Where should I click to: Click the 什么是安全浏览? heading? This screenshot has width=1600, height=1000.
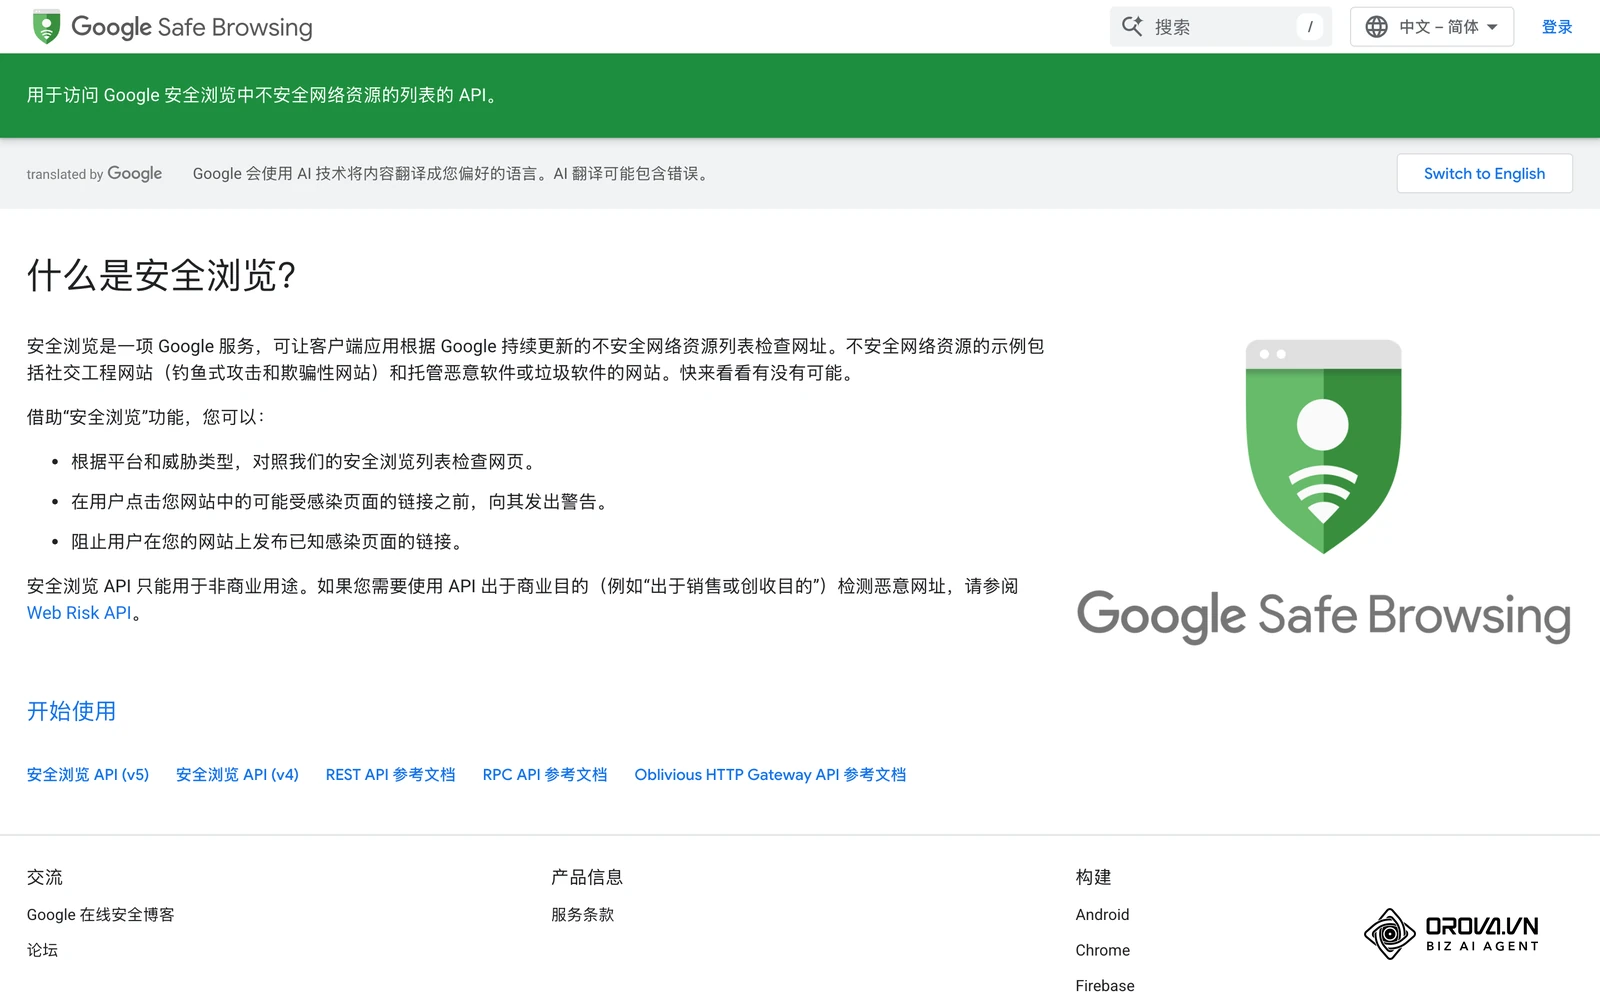[161, 275]
